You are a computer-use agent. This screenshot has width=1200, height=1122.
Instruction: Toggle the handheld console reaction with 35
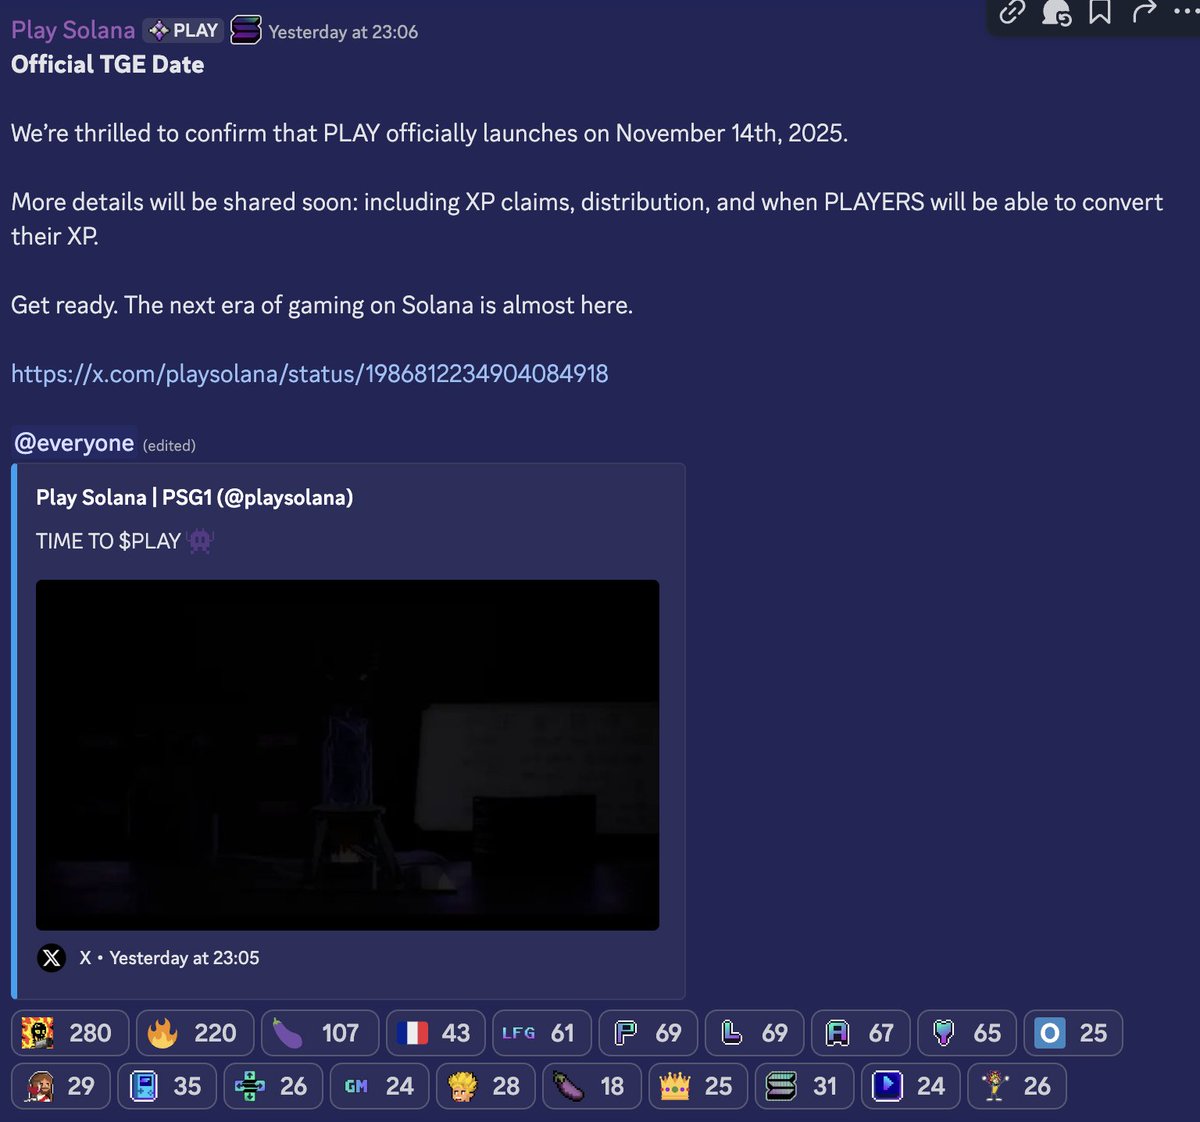tap(167, 1086)
